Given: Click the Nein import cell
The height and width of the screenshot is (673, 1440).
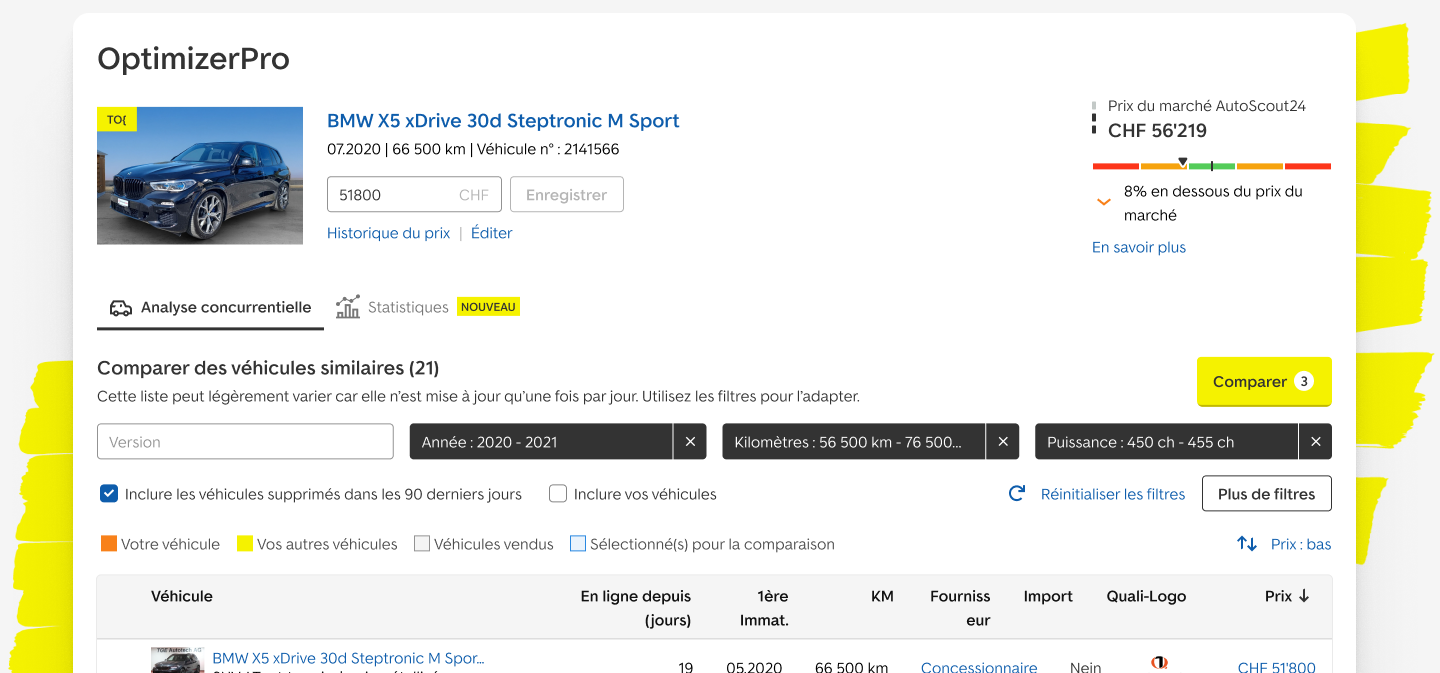Looking at the screenshot, I should (1085, 667).
